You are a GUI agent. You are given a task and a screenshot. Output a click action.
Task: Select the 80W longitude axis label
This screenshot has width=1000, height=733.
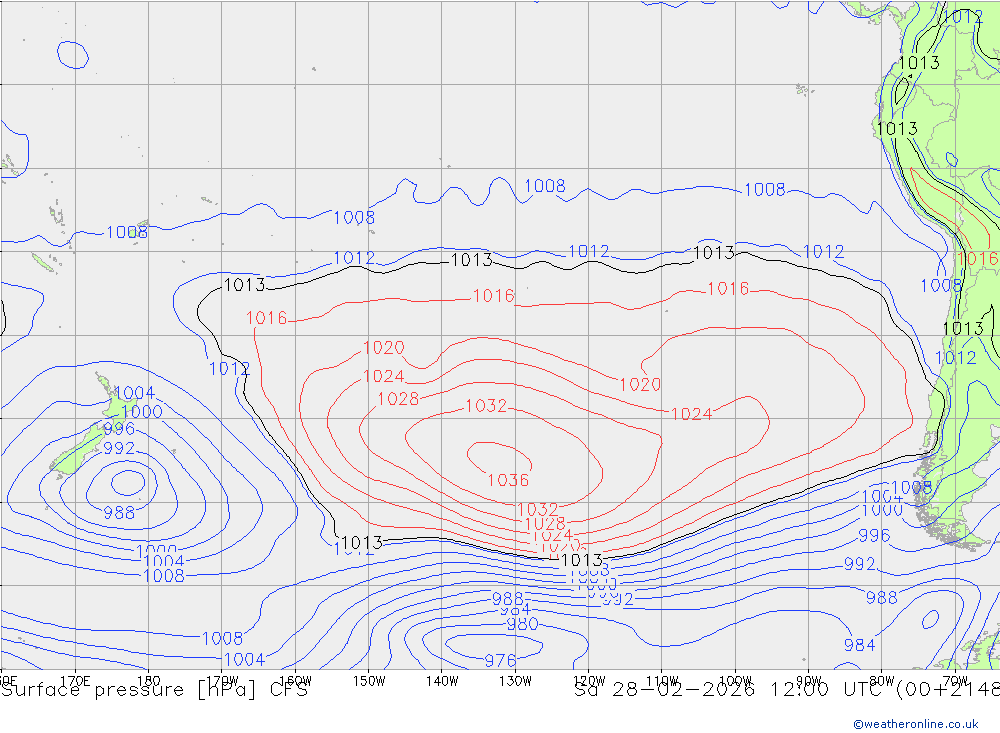point(882,681)
